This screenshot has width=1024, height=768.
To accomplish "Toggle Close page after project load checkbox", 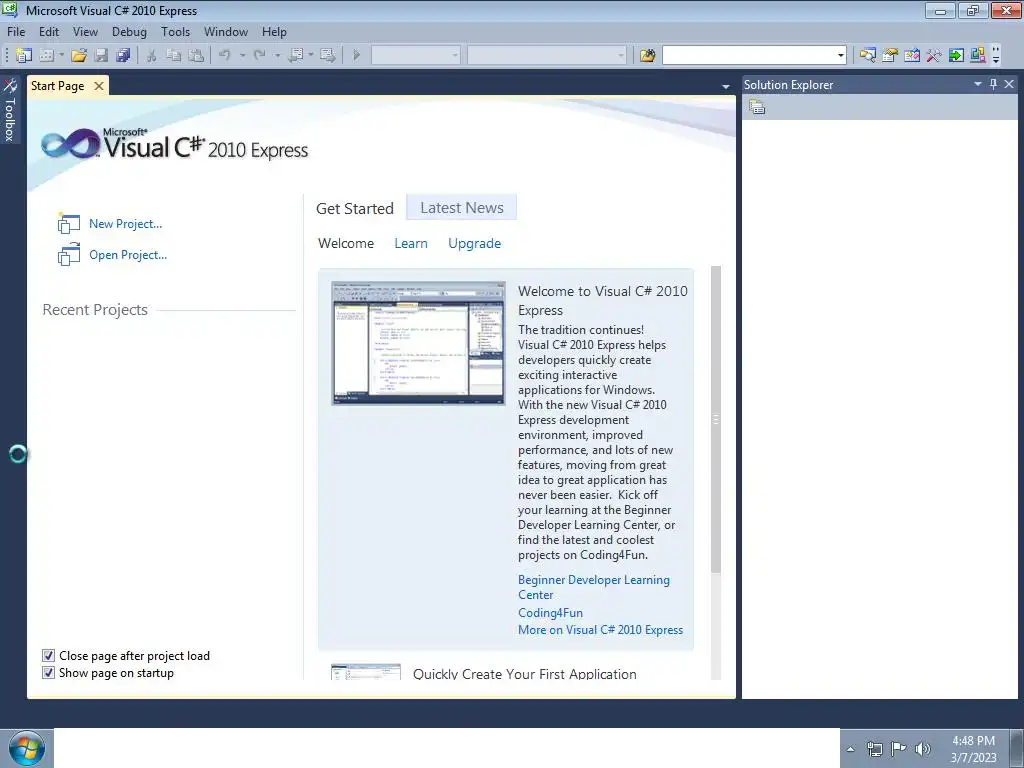I will pos(48,656).
